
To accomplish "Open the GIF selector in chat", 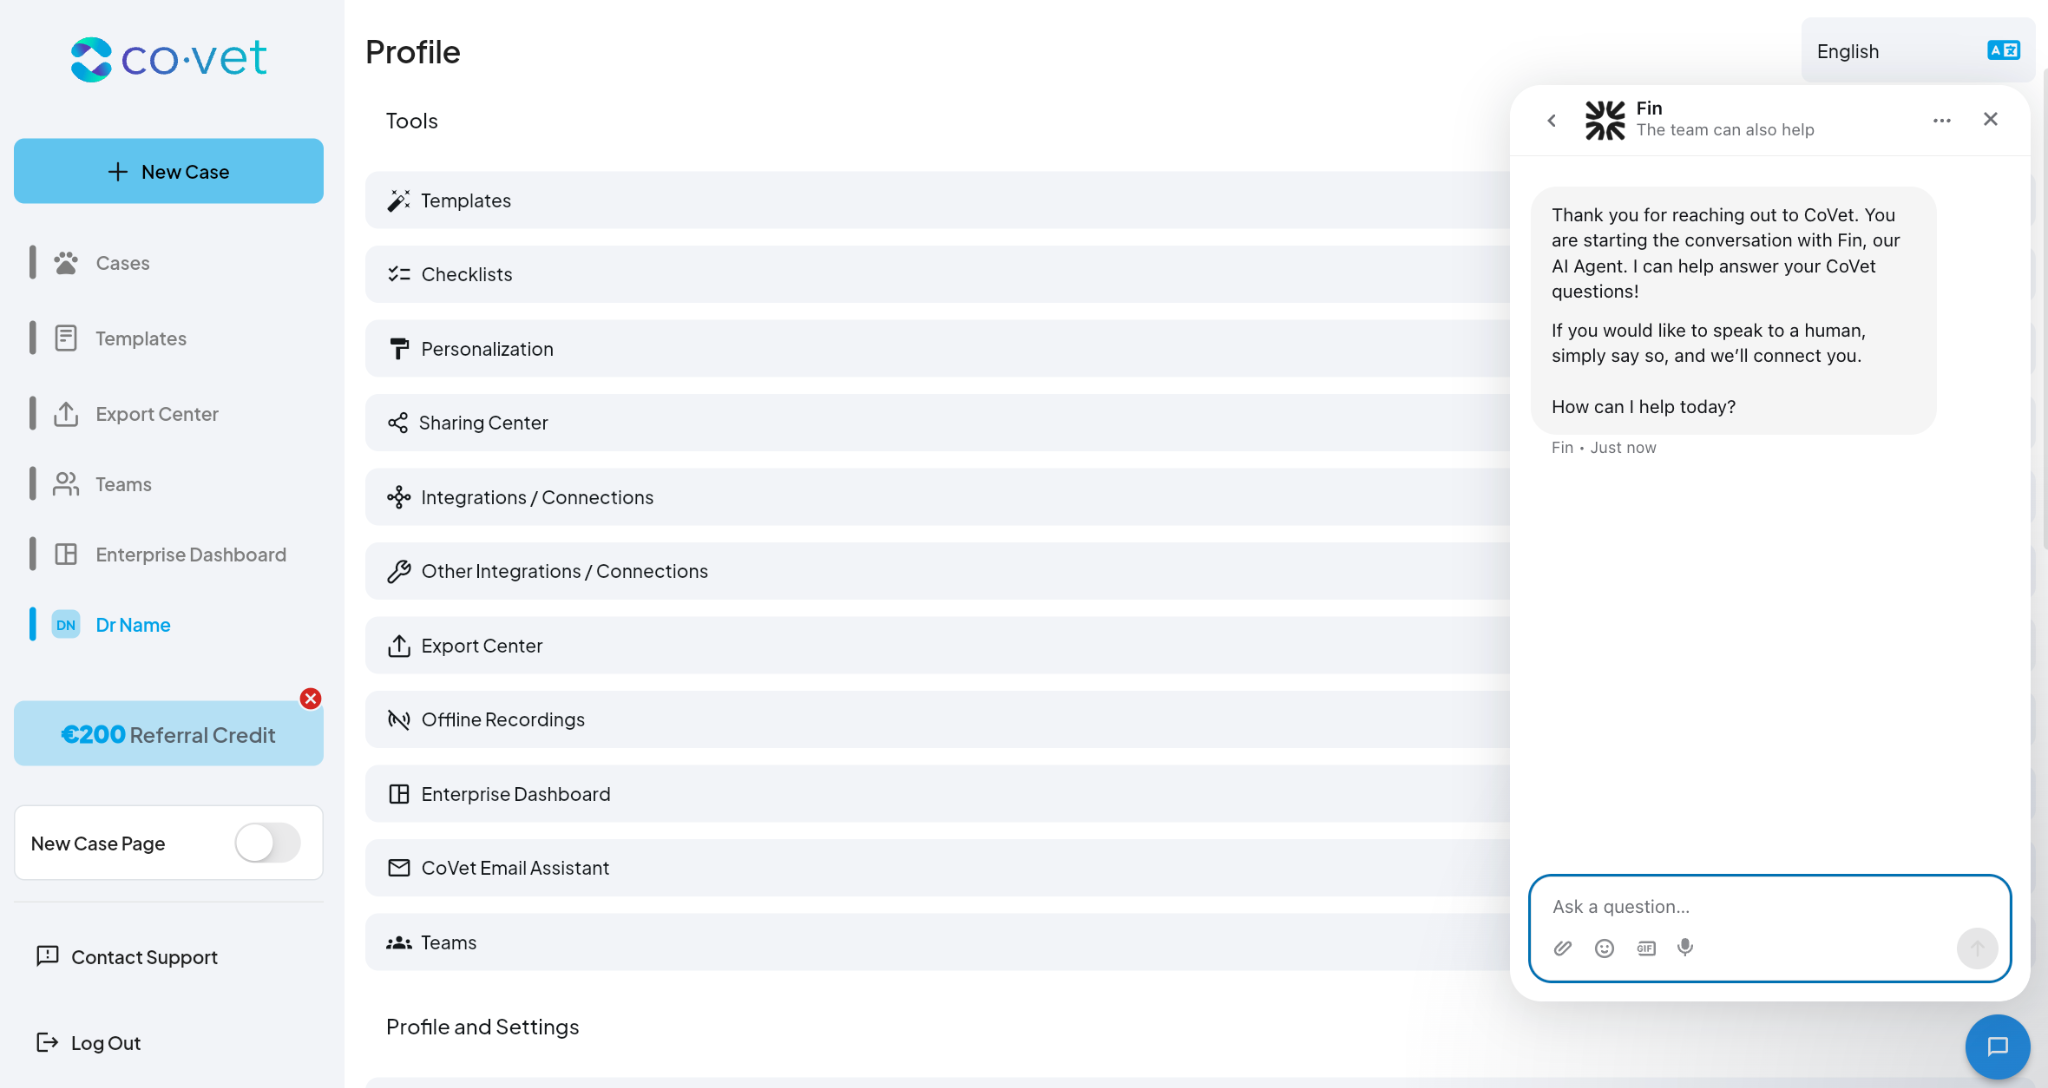I will coord(1646,948).
